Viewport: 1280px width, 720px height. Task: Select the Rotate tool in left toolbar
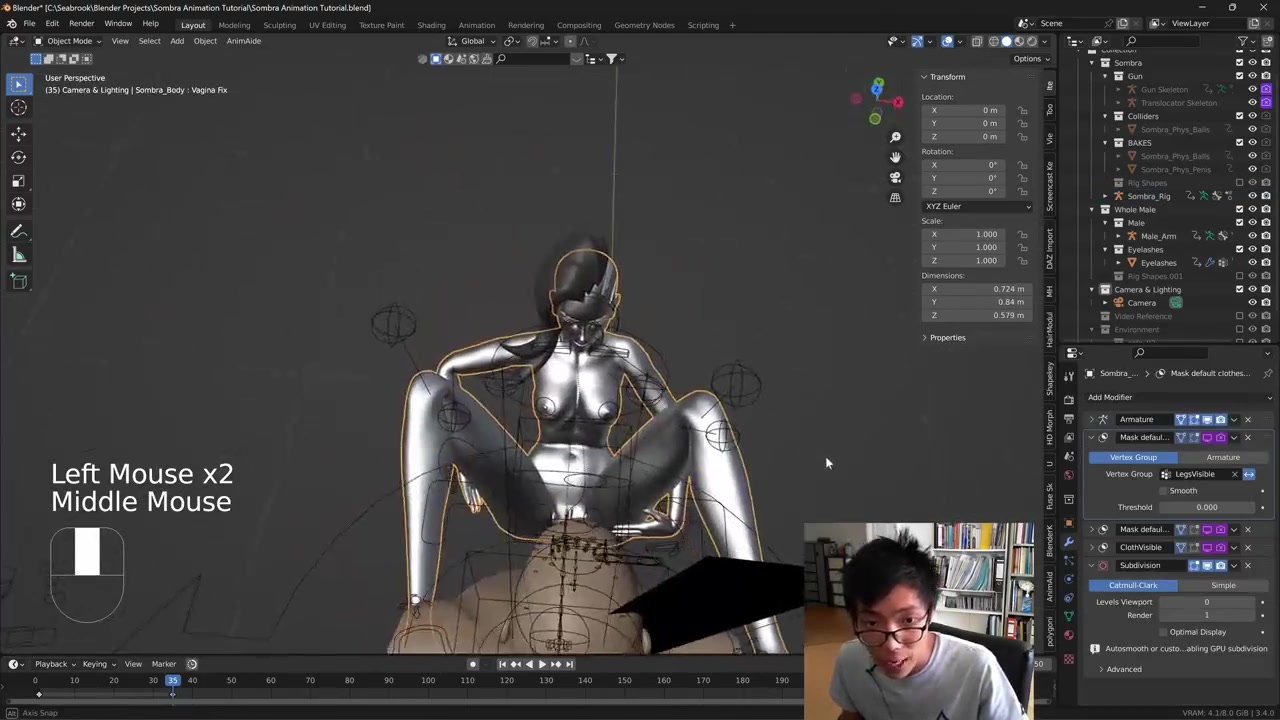point(18,157)
